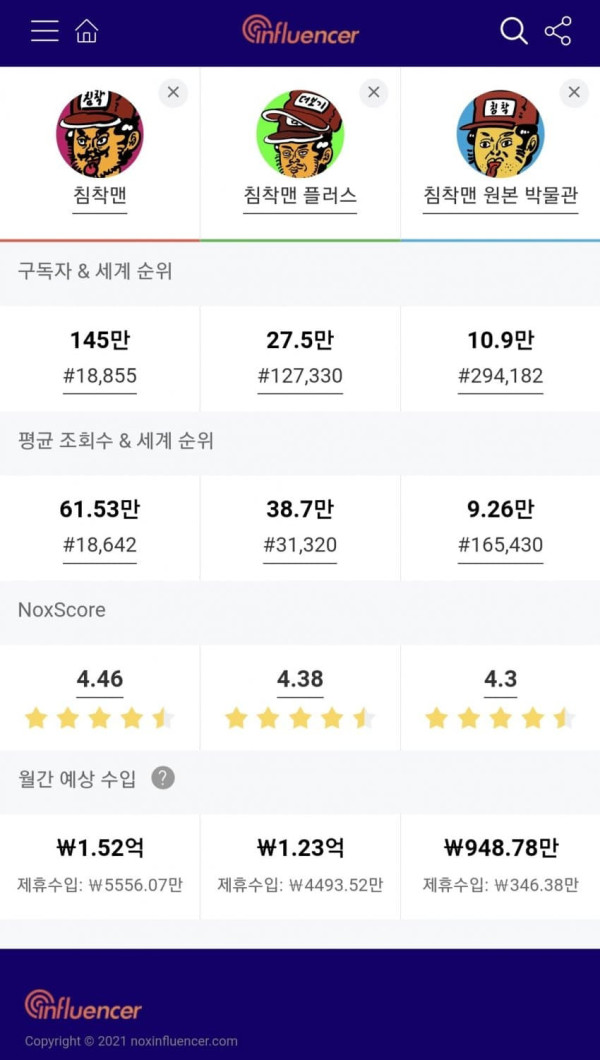Image resolution: width=600 pixels, height=1060 pixels.
Task: Click the footer influencer logo
Action: point(83,1005)
